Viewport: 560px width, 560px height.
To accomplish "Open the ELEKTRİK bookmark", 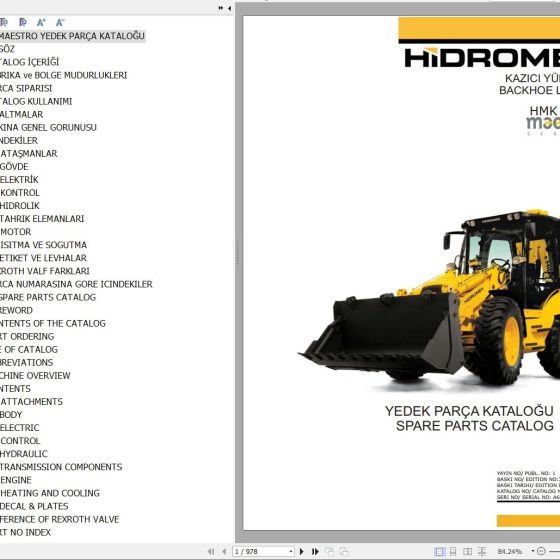I will 19,180.
